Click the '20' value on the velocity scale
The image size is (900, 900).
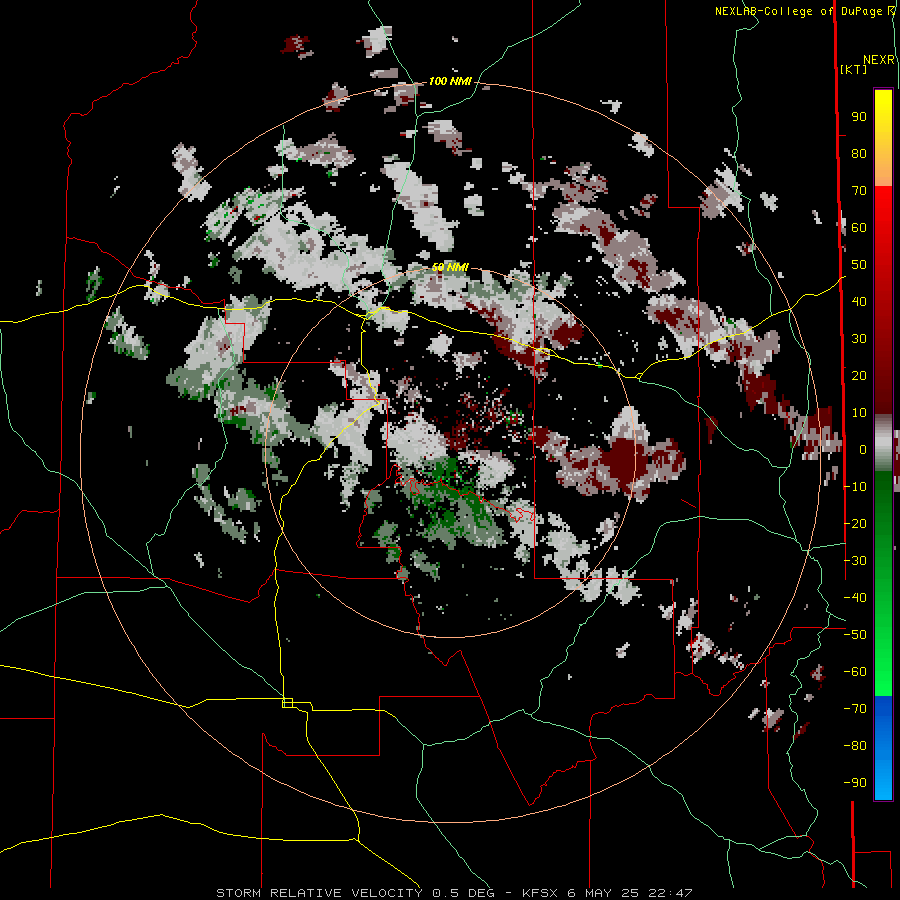coord(859,376)
